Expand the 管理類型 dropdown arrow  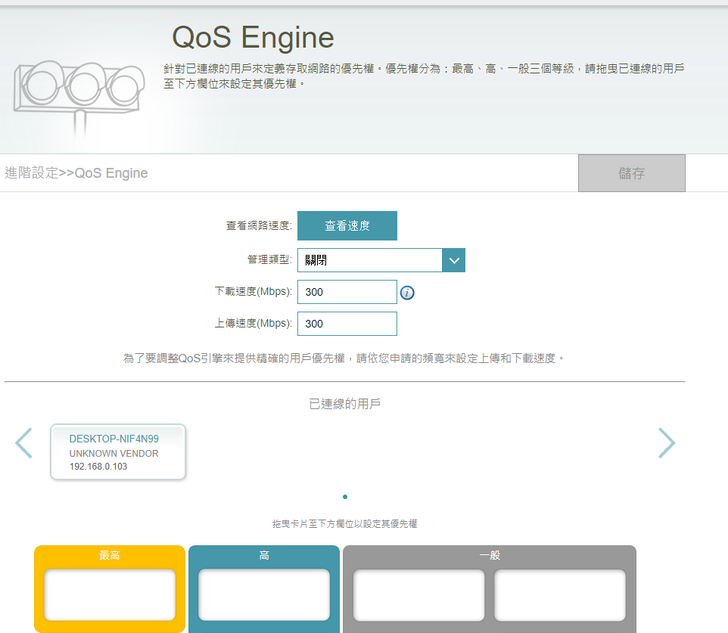[454, 260]
